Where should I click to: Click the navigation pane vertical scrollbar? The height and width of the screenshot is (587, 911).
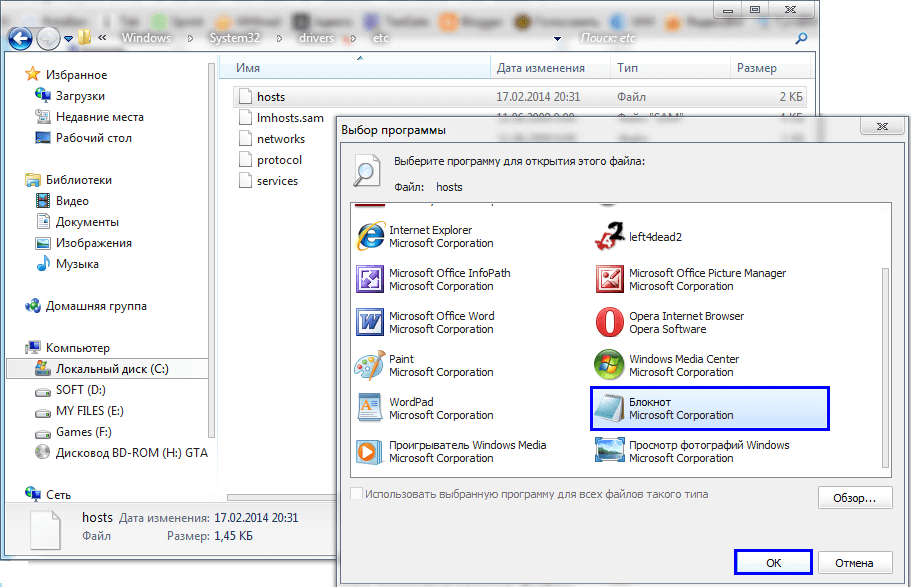[x=211, y=250]
